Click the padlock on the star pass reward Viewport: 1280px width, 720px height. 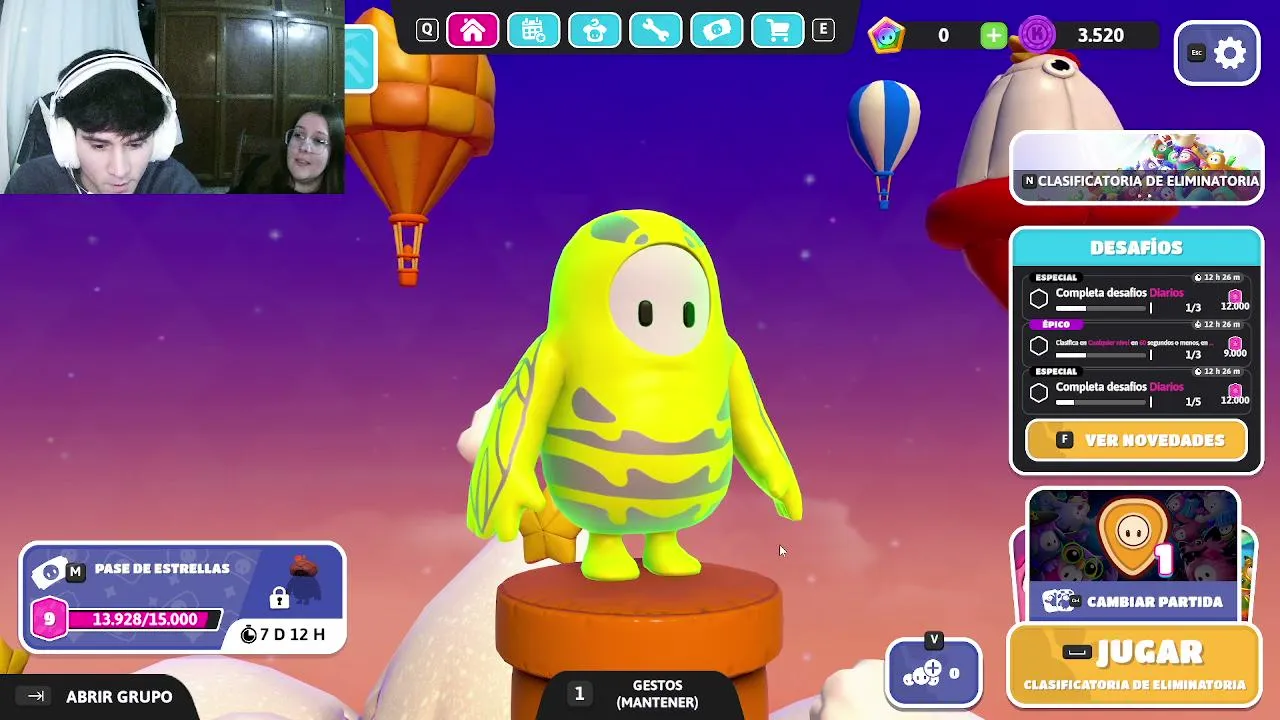tap(279, 598)
